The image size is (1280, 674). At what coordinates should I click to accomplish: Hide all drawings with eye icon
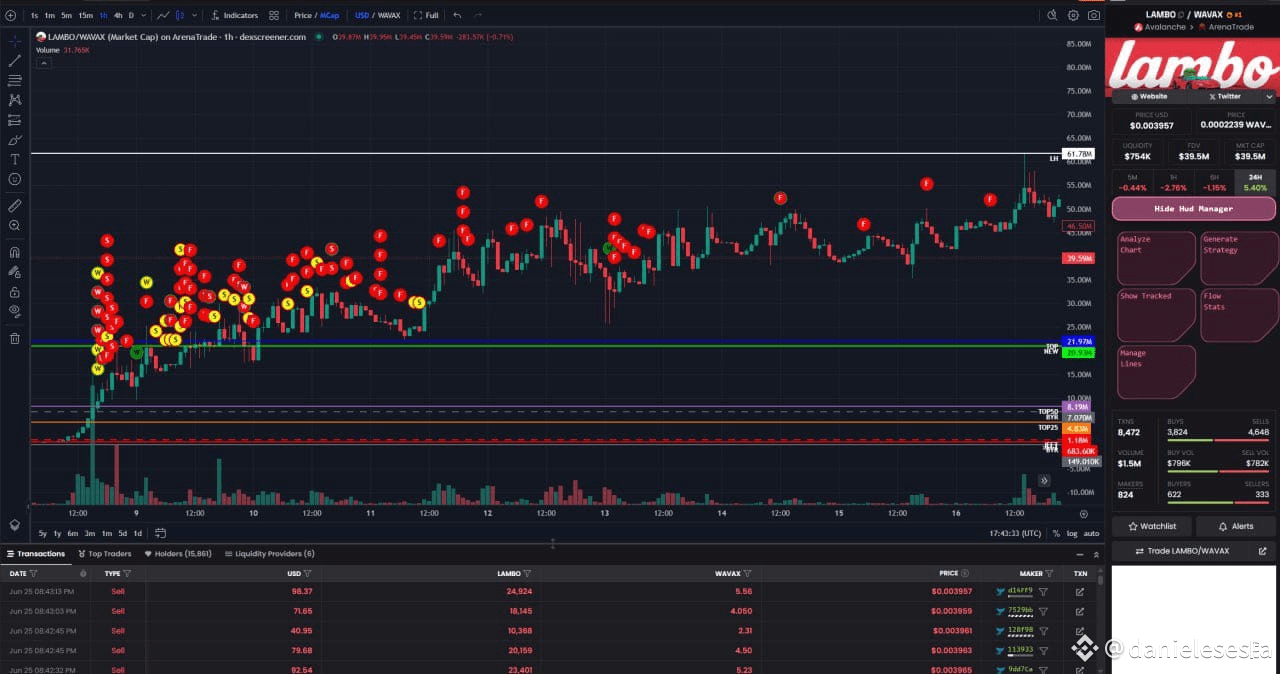[x=14, y=311]
